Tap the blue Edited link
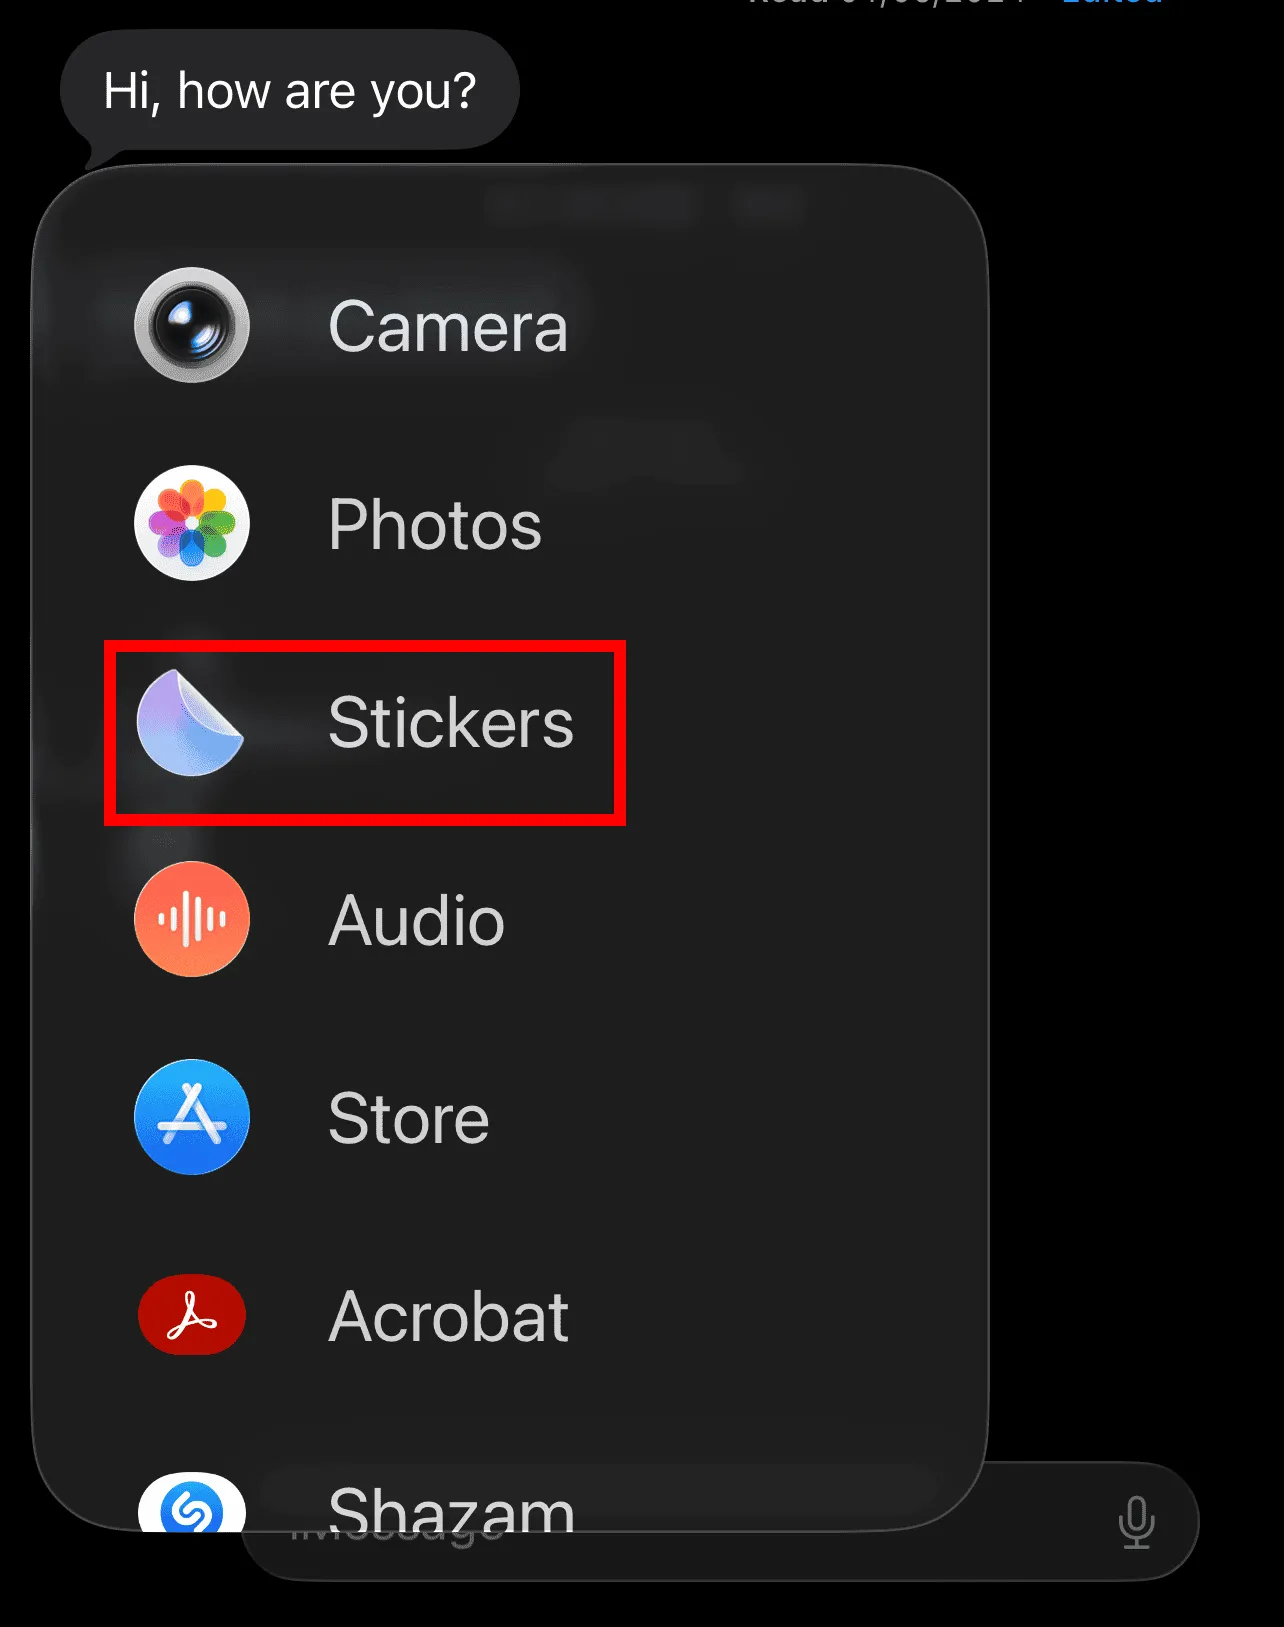1284x1627 pixels. point(1112,3)
